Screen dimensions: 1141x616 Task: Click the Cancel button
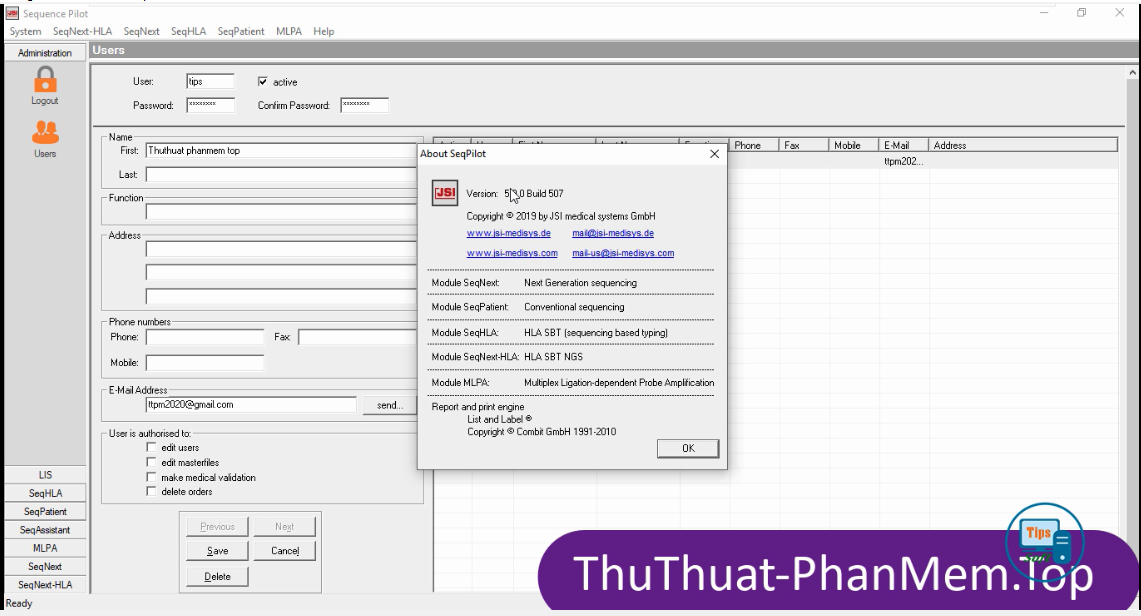pos(285,551)
